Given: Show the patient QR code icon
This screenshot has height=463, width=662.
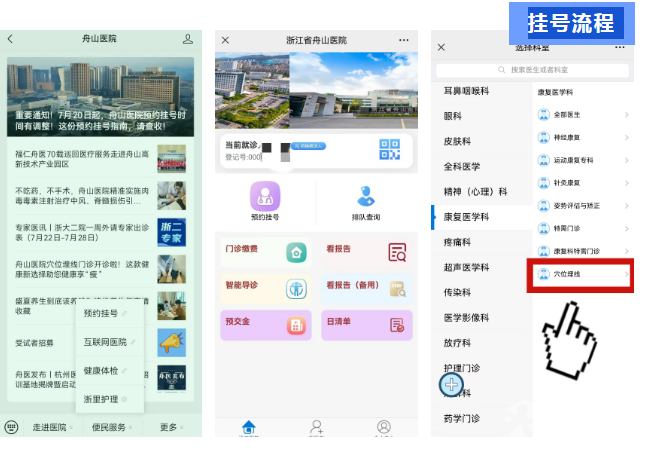Looking at the screenshot, I should pyautogui.click(x=389, y=149).
